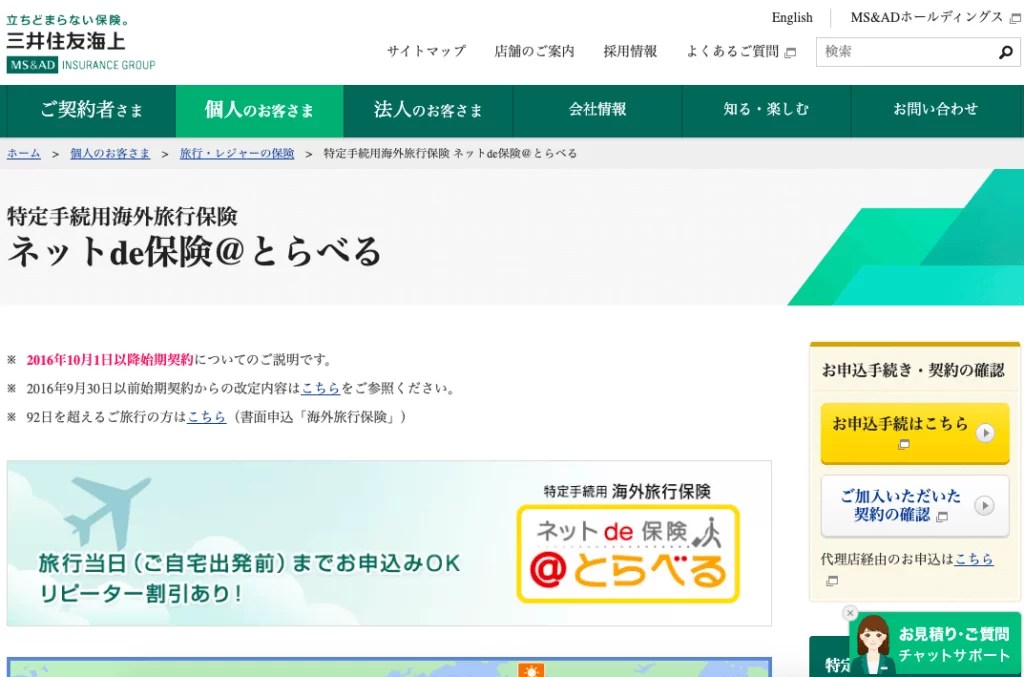
Task: Close the chat support popup
Action: 850,612
